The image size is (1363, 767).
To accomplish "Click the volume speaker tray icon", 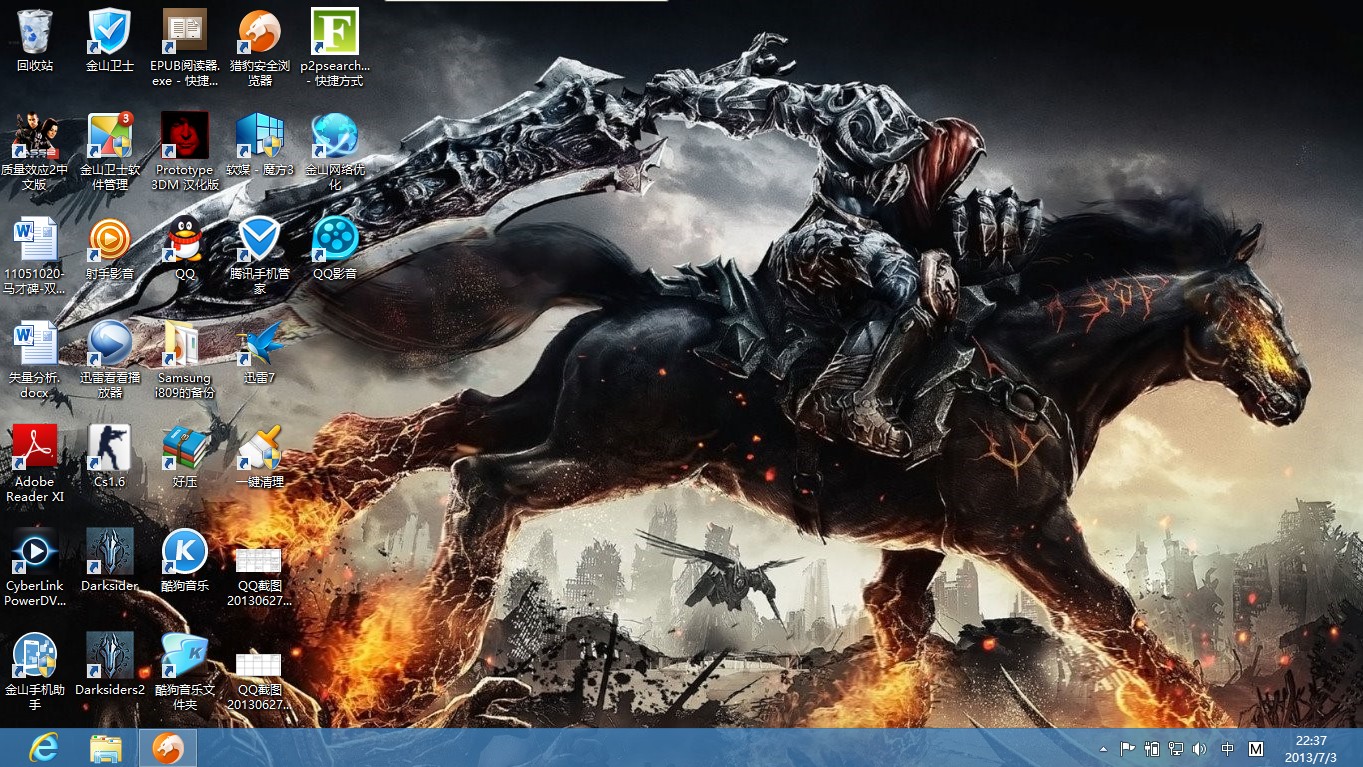I will tap(1200, 749).
